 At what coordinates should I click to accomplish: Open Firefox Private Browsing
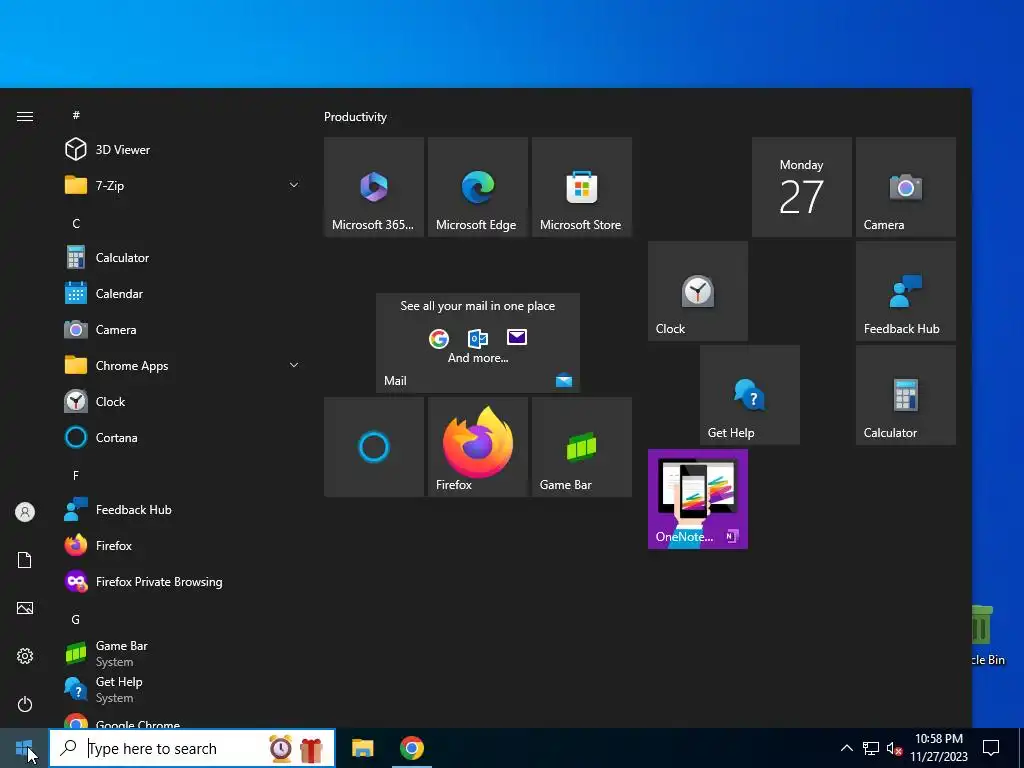click(x=183, y=582)
